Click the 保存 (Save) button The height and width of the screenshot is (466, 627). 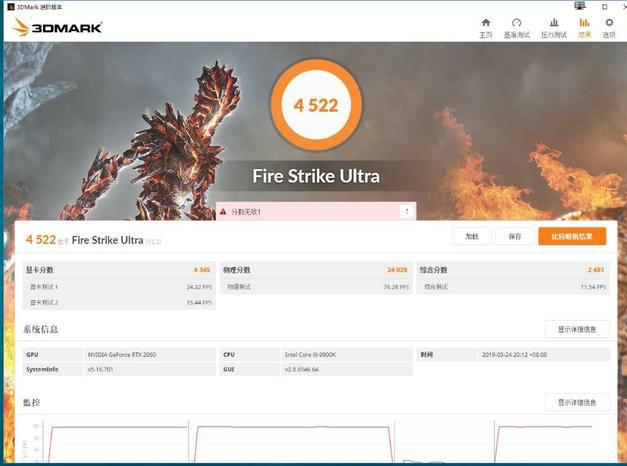(x=515, y=236)
